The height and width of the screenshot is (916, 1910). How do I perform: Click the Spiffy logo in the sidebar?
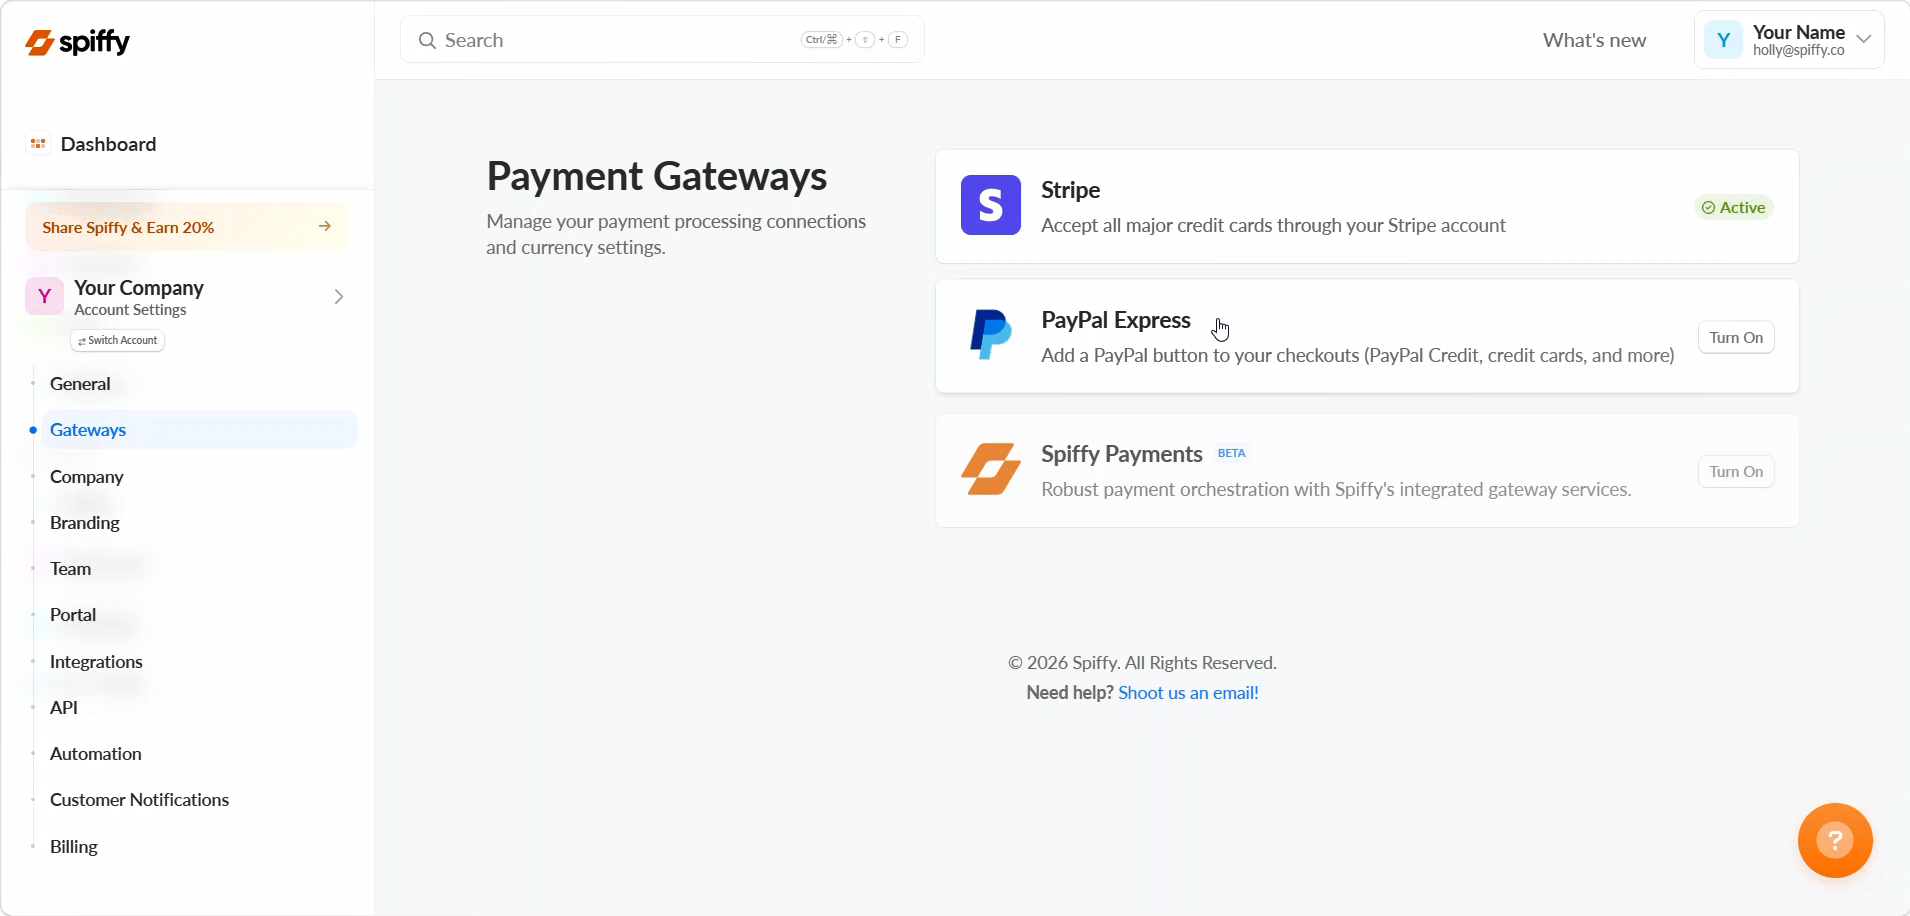pyautogui.click(x=77, y=42)
